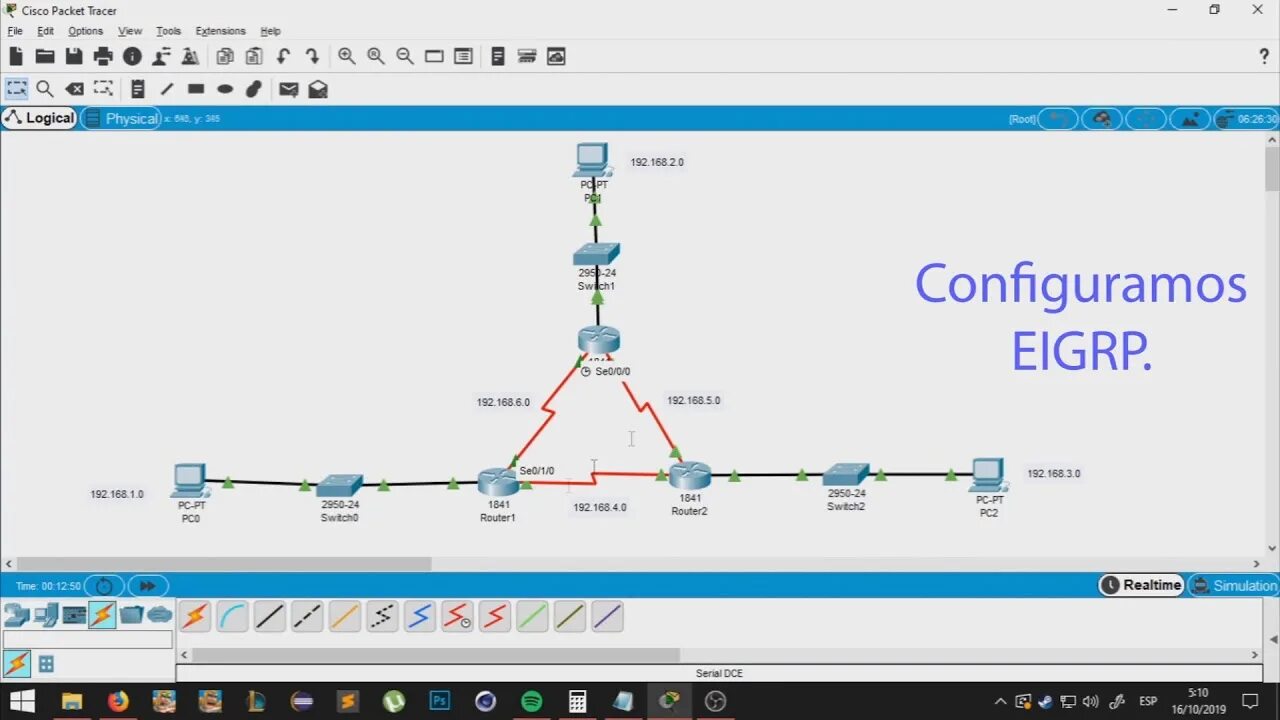Select Components category
The height and width of the screenshot is (720, 1280).
coord(74,615)
